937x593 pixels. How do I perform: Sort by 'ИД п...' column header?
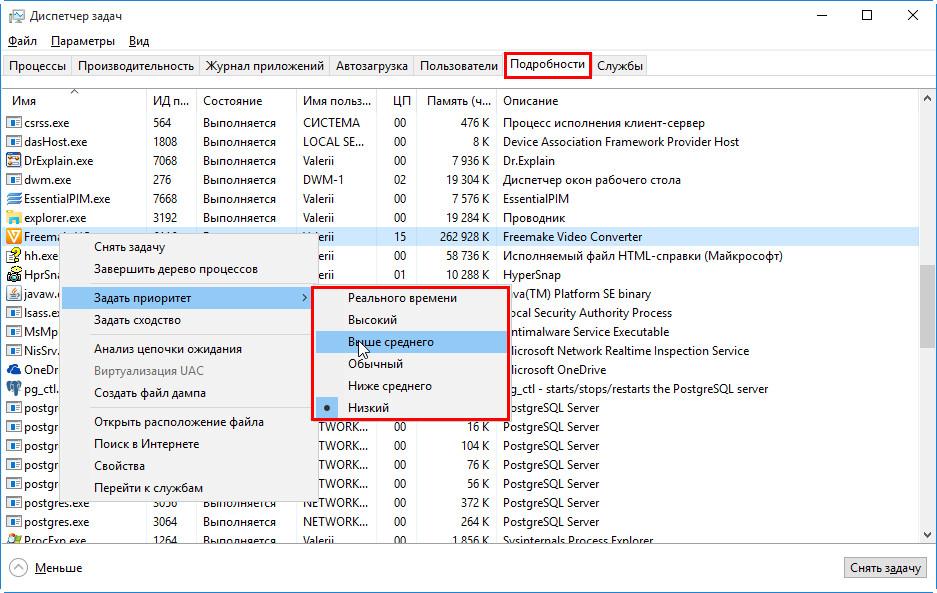click(x=171, y=101)
